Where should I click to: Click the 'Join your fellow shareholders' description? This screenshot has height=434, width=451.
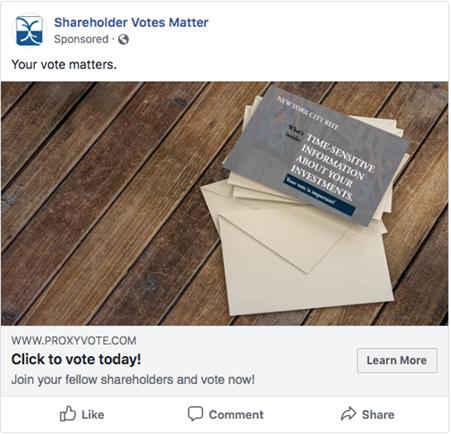pos(133,379)
